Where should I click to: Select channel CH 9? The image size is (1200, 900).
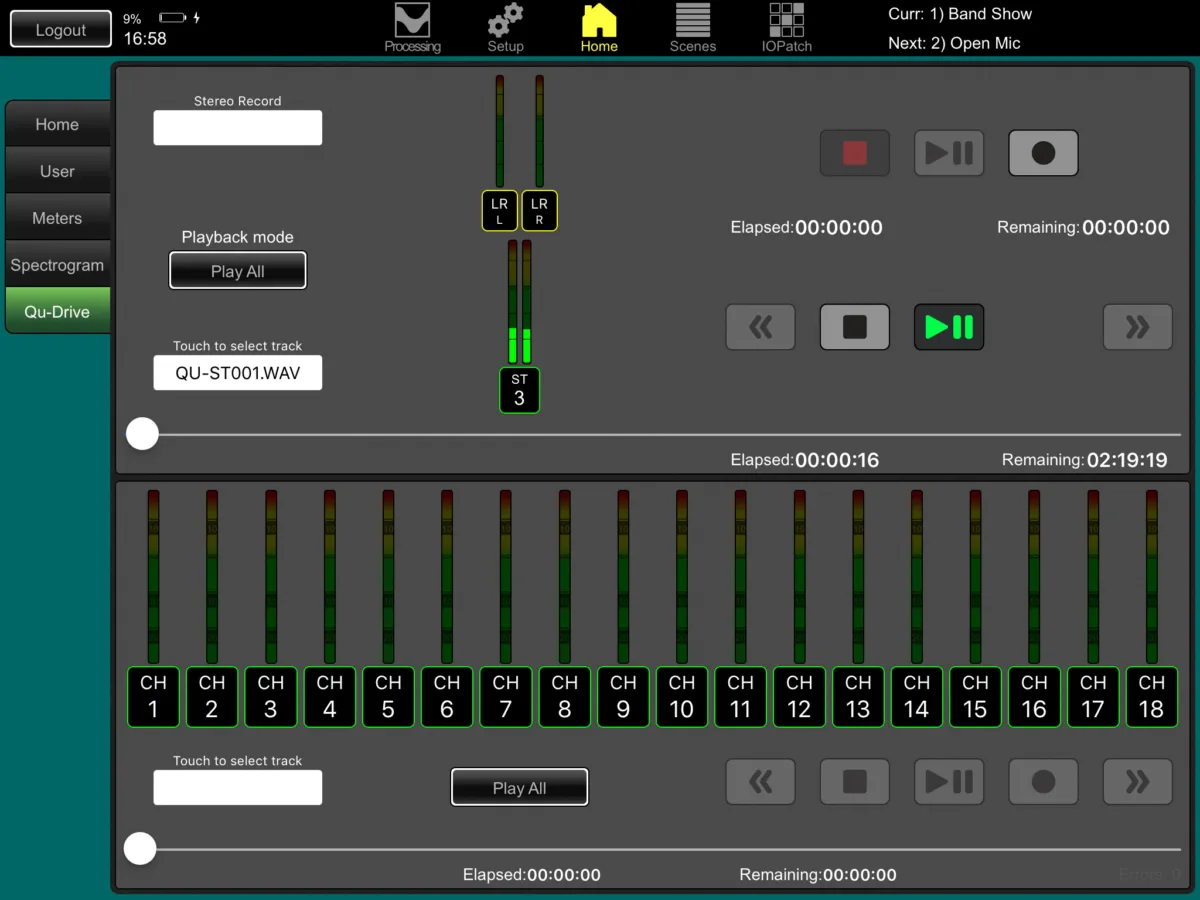click(x=623, y=697)
